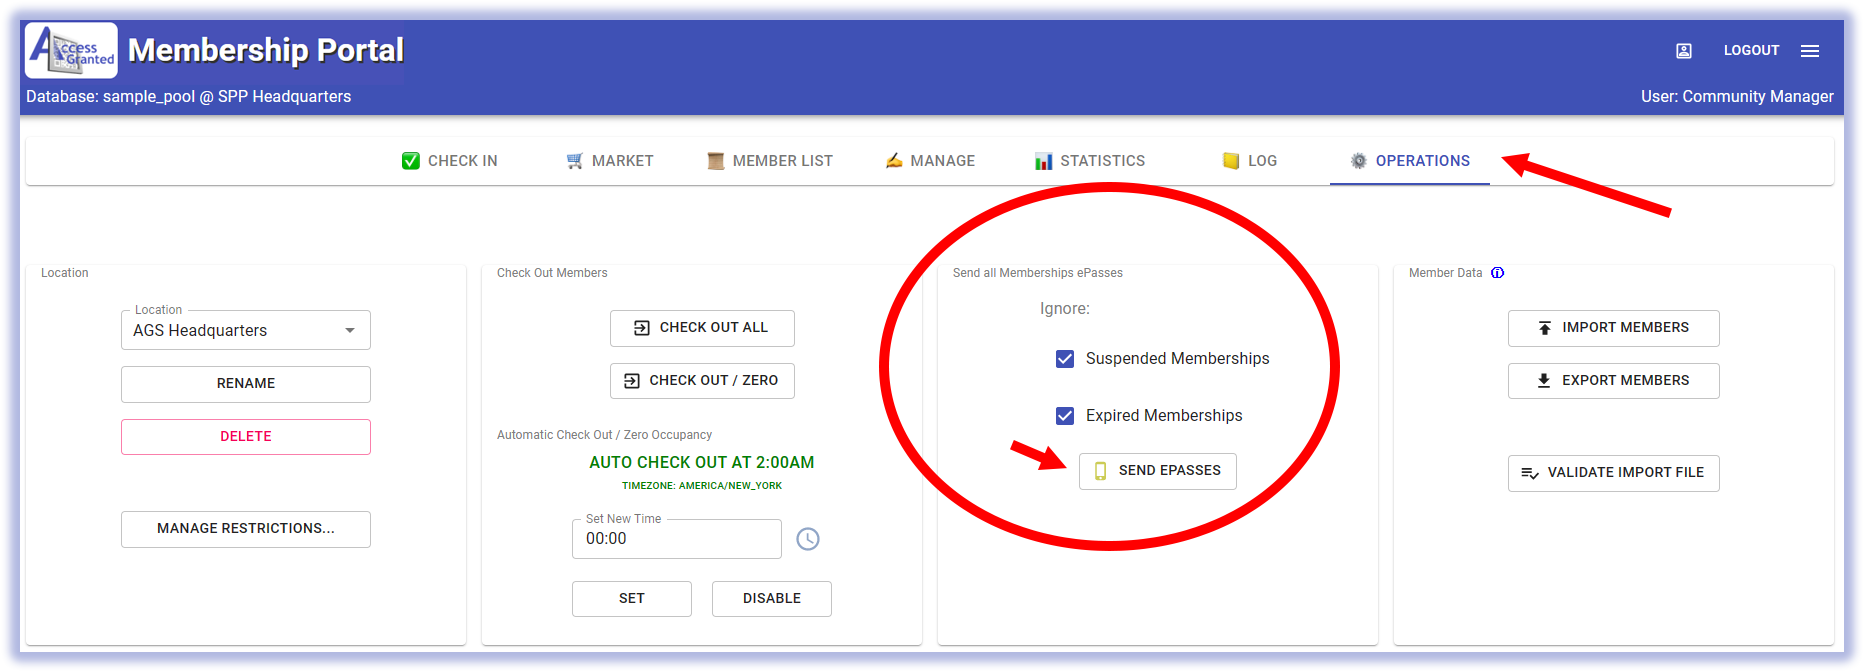Screen dimensions: 1864x672
Task: Open the Manage tab
Action: tap(930, 161)
